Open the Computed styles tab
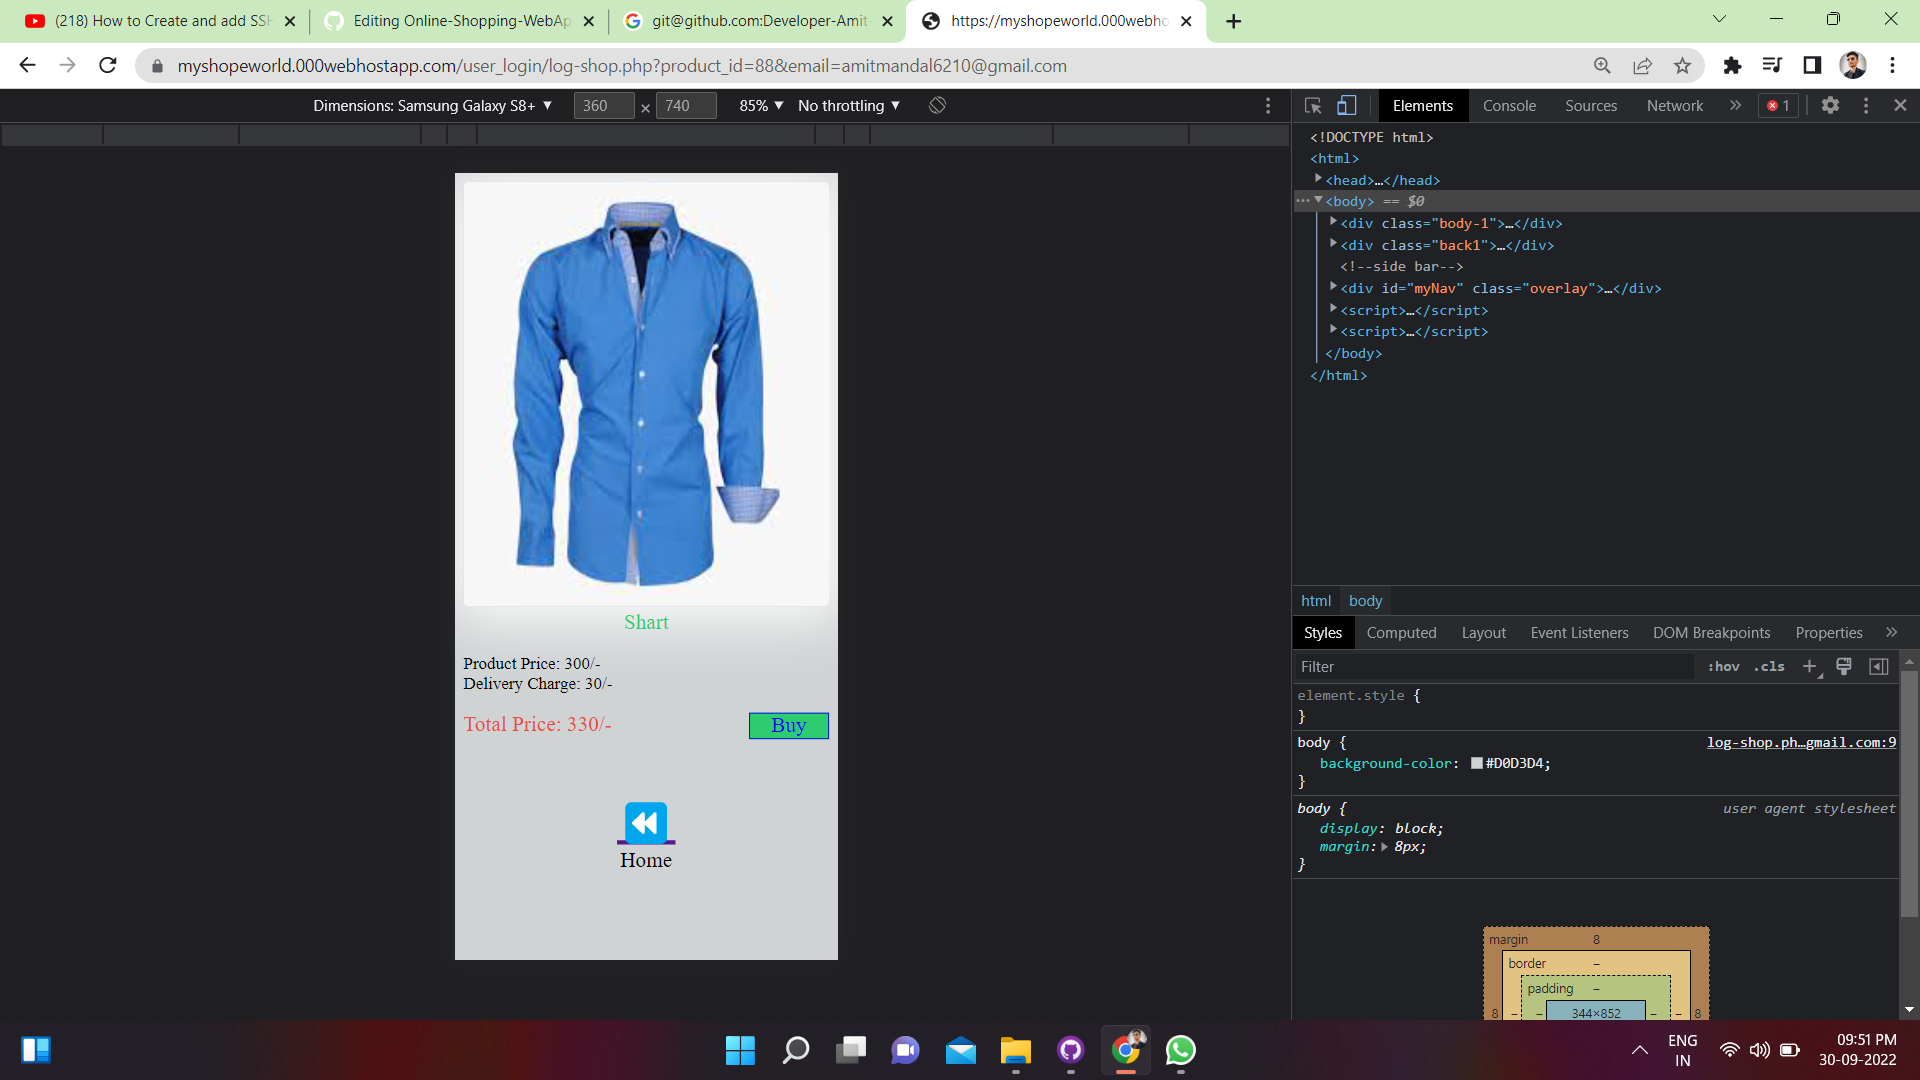1920x1080 pixels. [1401, 632]
